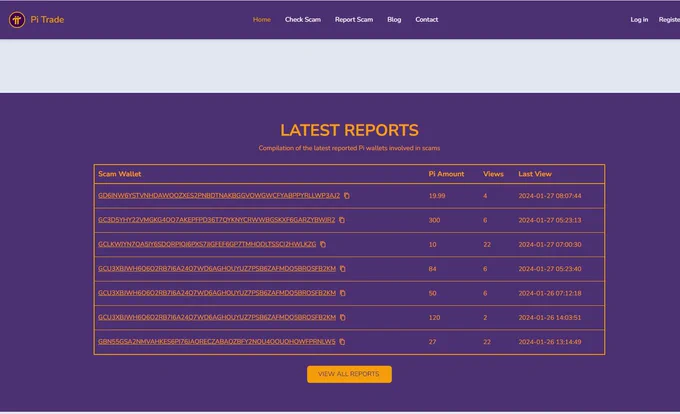Image resolution: width=680 pixels, height=414 pixels.
Task: Click the Pi amount value 19.99
Action: [x=437, y=196]
